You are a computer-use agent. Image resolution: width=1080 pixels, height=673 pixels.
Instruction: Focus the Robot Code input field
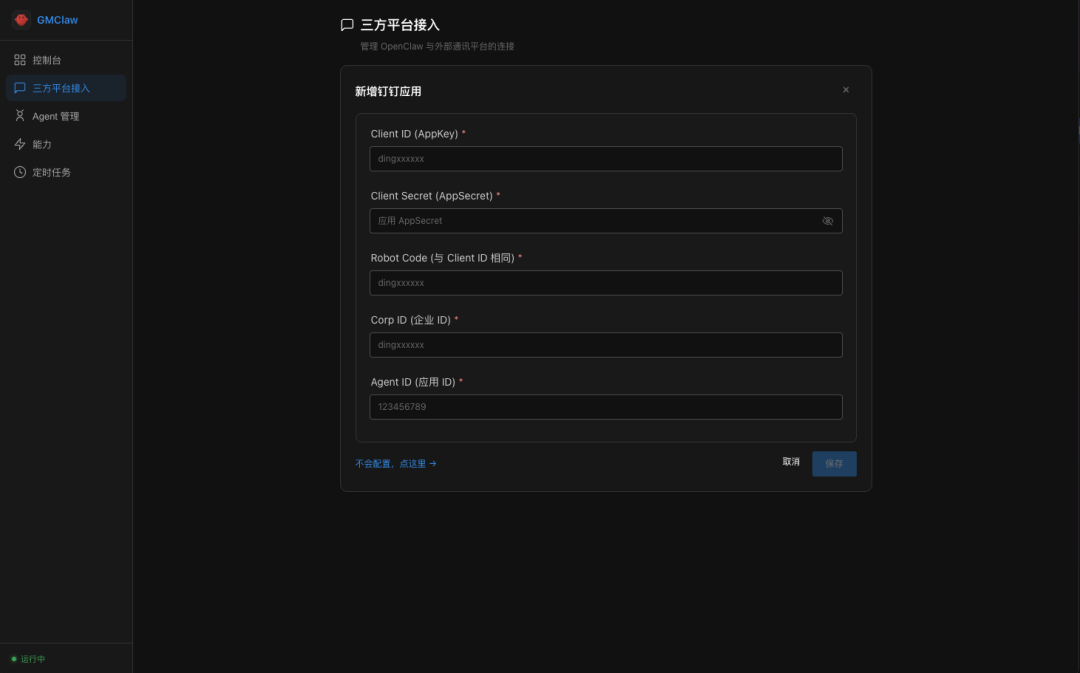(605, 282)
